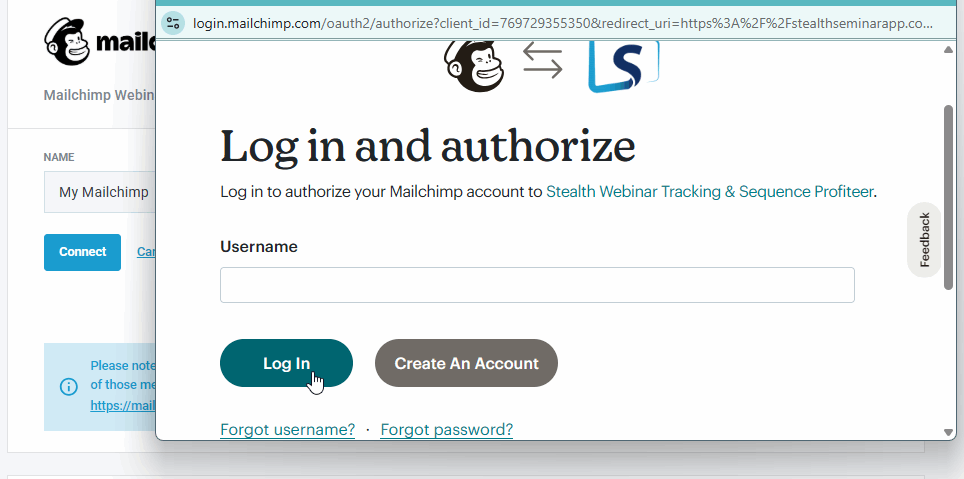Click the Mailchimp Freddie logo on background page
Image resolution: width=964 pixels, height=479 pixels.
pyautogui.click(x=68, y=42)
